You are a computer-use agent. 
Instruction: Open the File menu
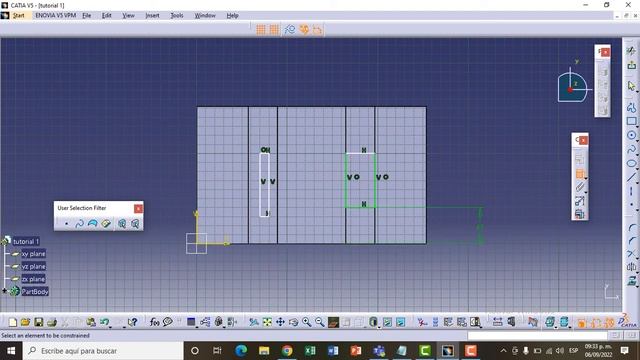[87, 16]
